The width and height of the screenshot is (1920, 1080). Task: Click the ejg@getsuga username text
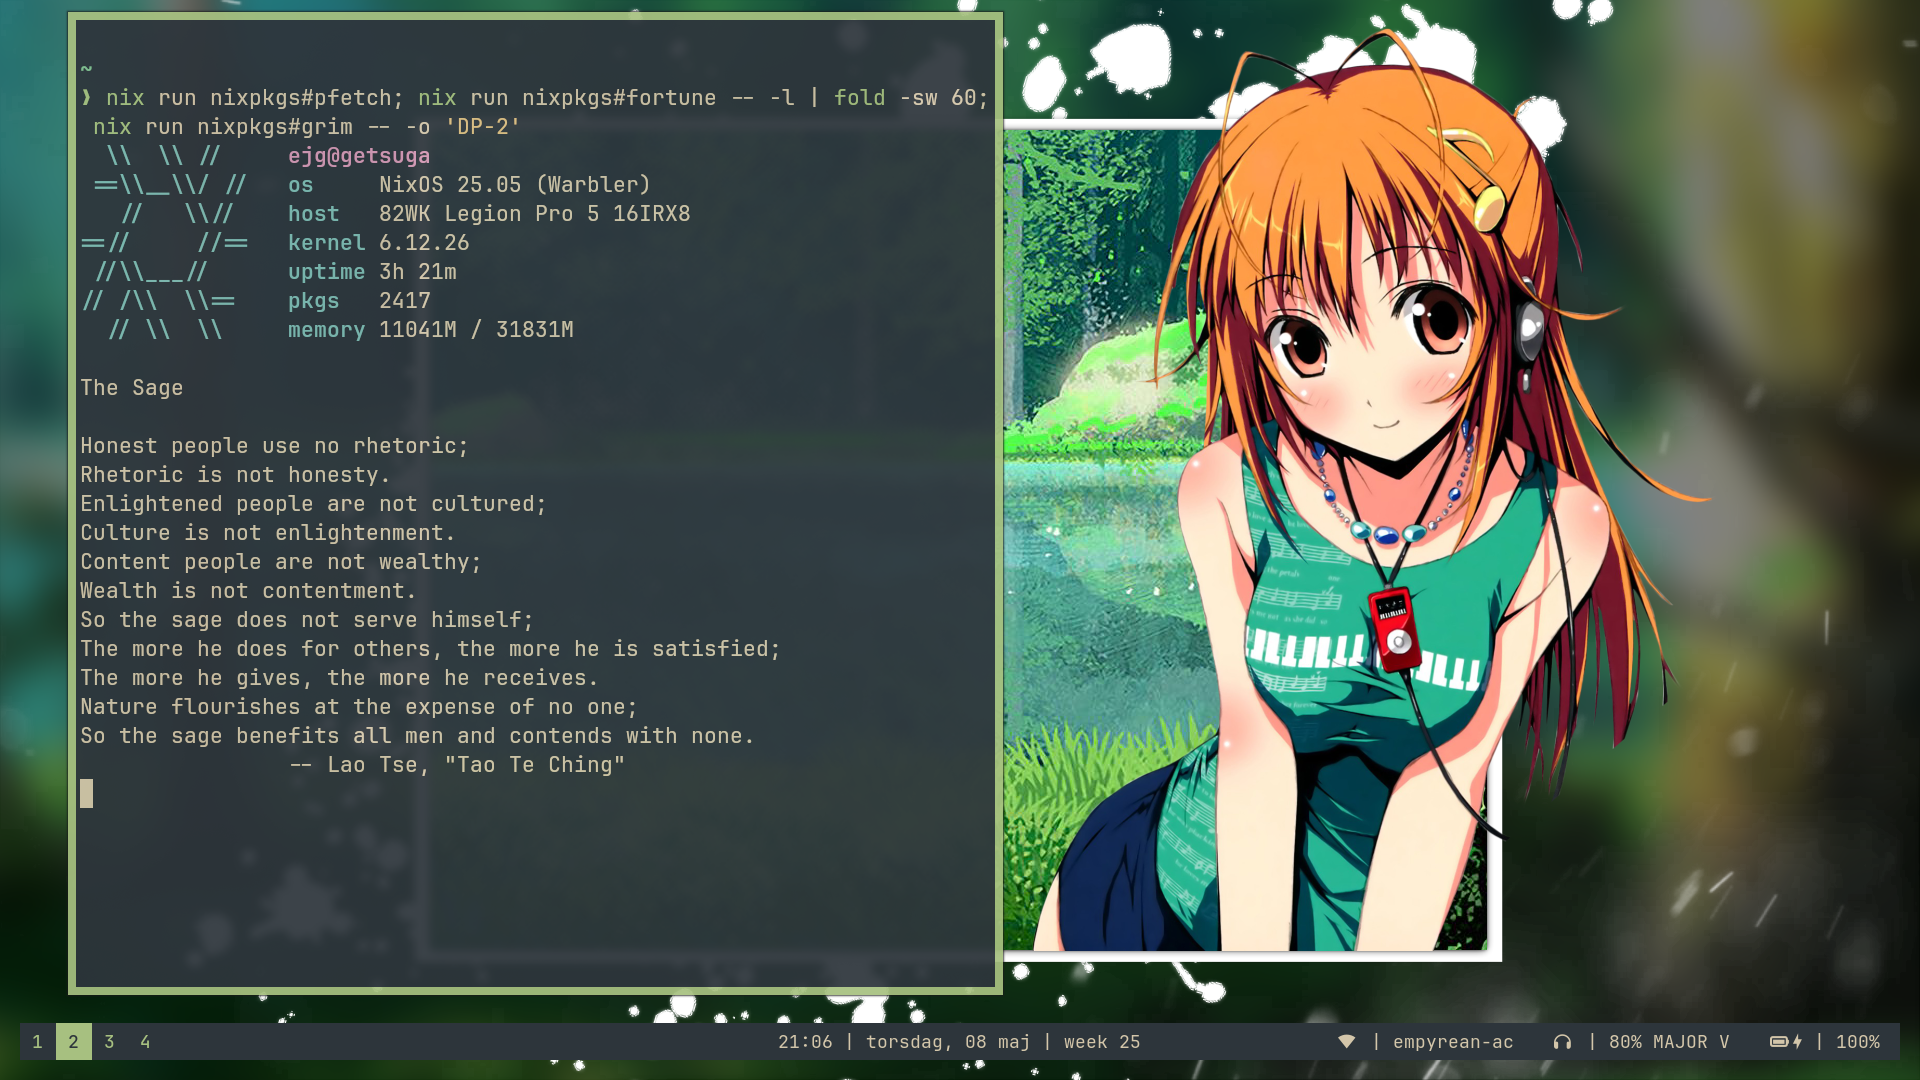[x=359, y=156]
